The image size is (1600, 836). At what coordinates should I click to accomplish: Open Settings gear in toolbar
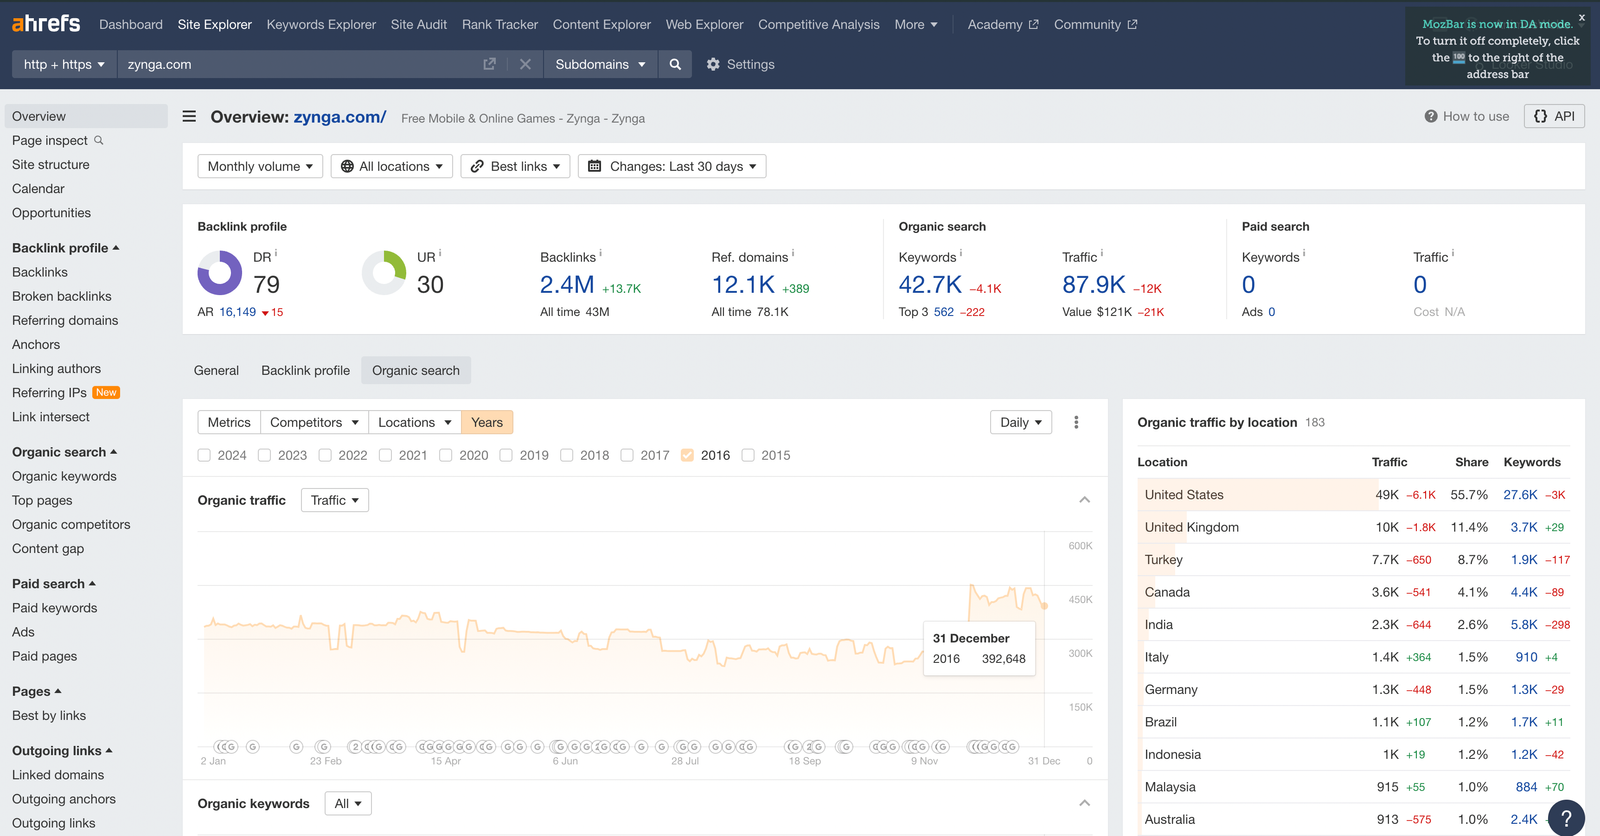point(713,64)
